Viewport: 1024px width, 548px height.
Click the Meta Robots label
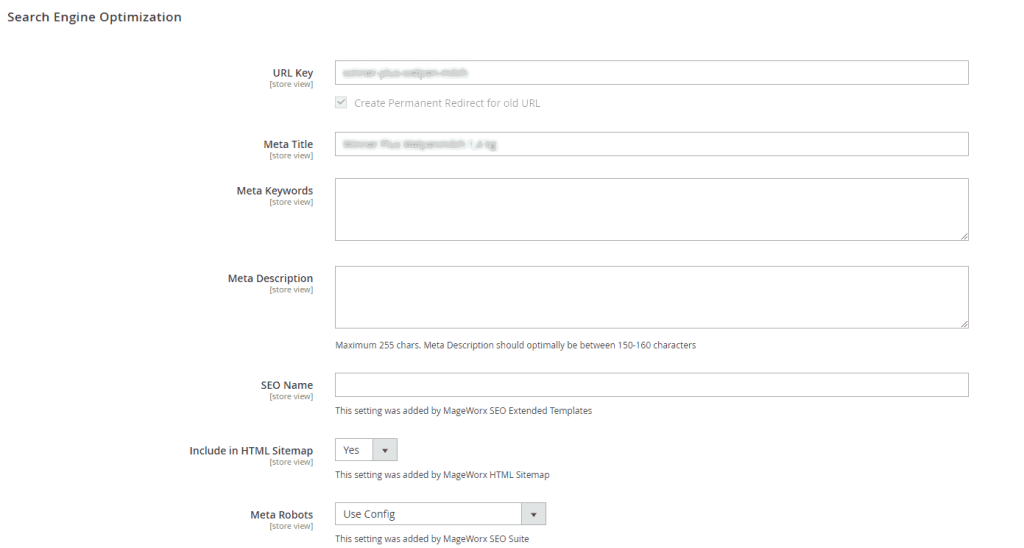click(x=281, y=515)
